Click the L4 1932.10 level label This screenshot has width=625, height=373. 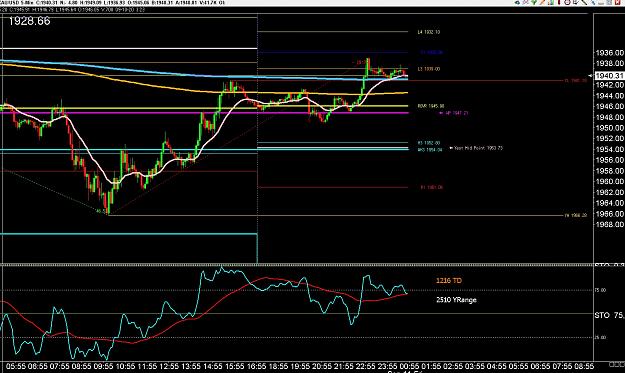point(429,32)
